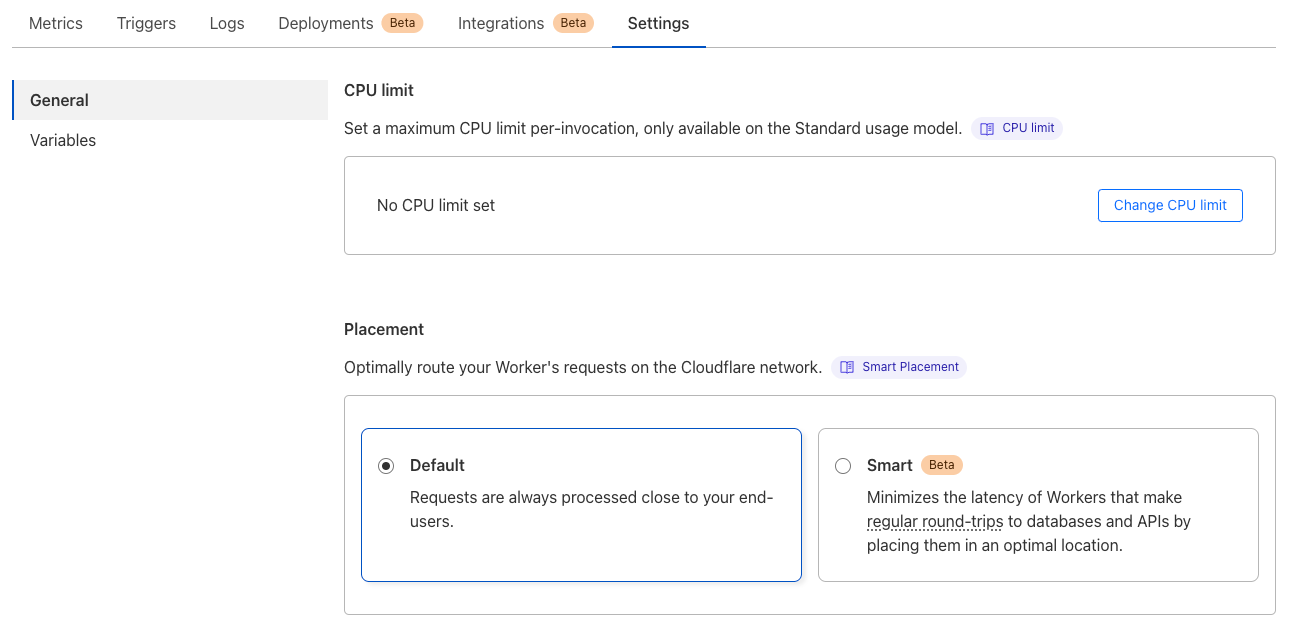Viewport: 1298px width, 632px height.
Task: Open the Deployments tab
Action: click(326, 23)
